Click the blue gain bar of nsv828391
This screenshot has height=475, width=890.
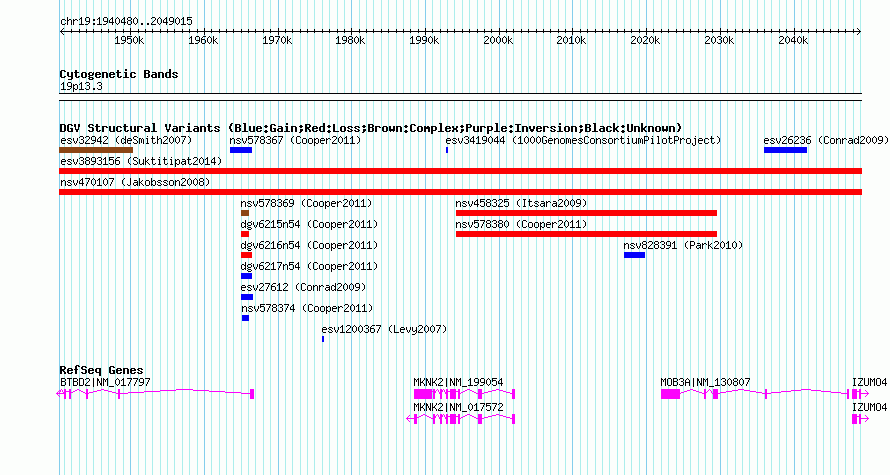pyautogui.click(x=635, y=255)
